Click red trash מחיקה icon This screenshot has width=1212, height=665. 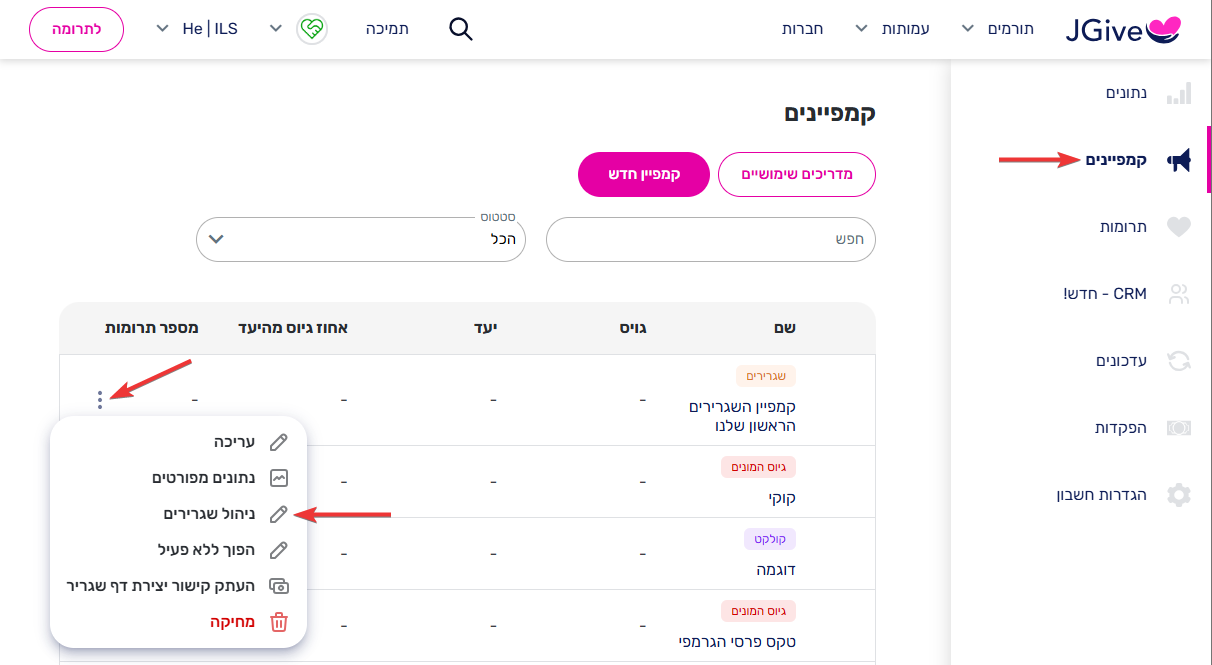click(279, 622)
